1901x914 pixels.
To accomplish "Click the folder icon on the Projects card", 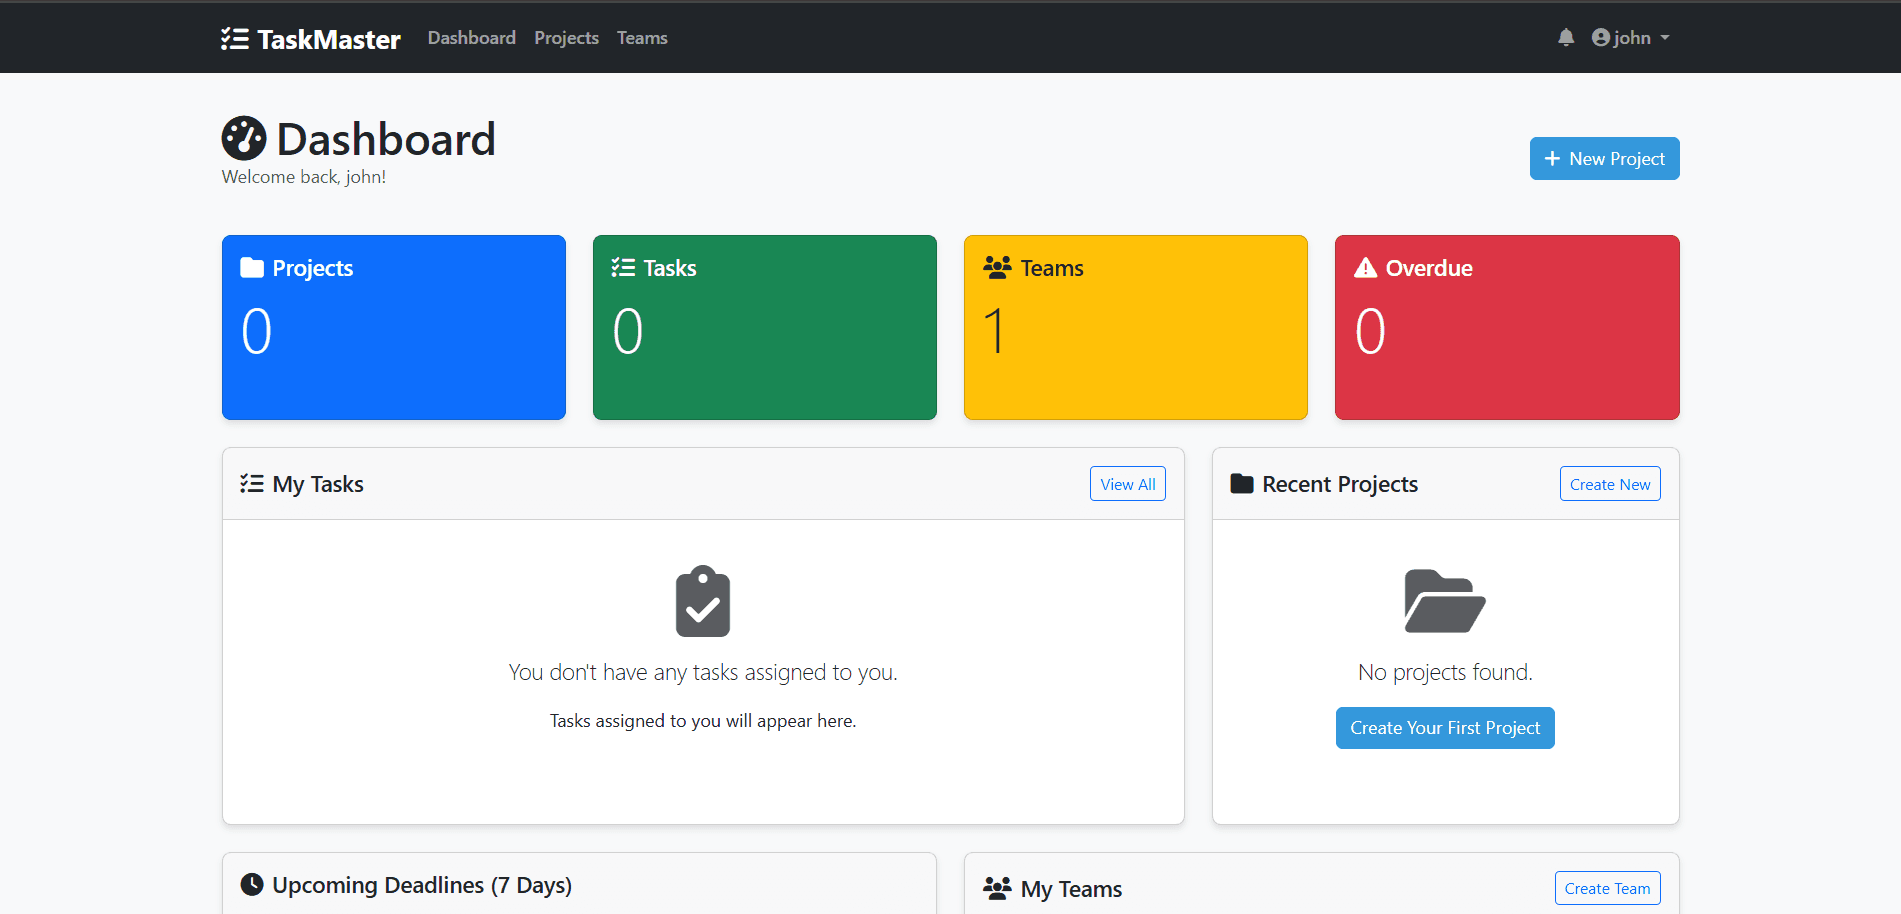I will click(x=248, y=267).
